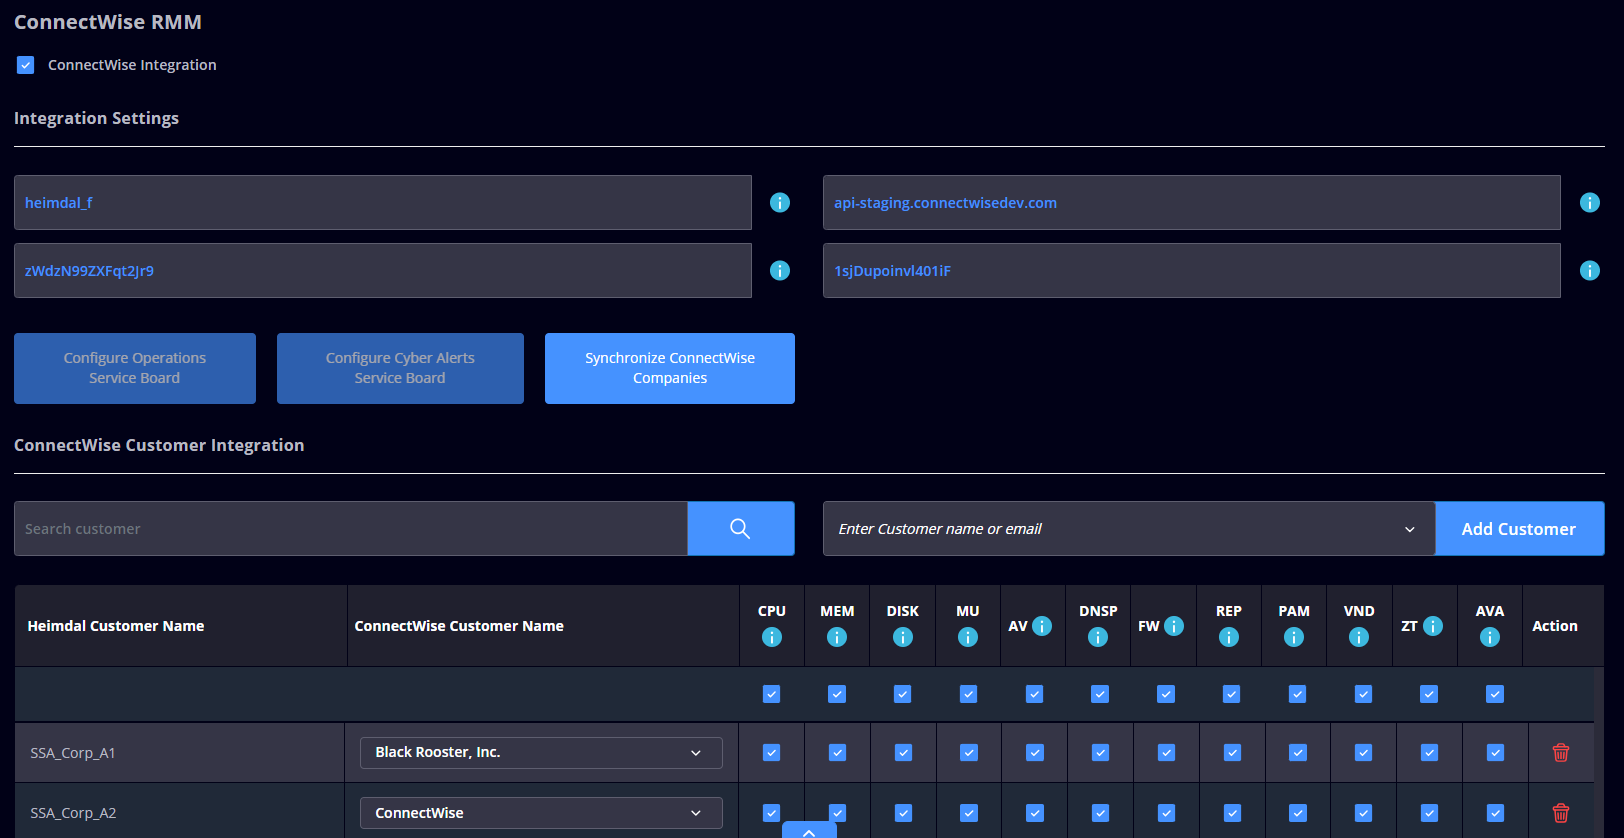Toggle select-all MEM checkbox in header row
Image resolution: width=1624 pixels, height=838 pixels.
pyautogui.click(x=837, y=694)
